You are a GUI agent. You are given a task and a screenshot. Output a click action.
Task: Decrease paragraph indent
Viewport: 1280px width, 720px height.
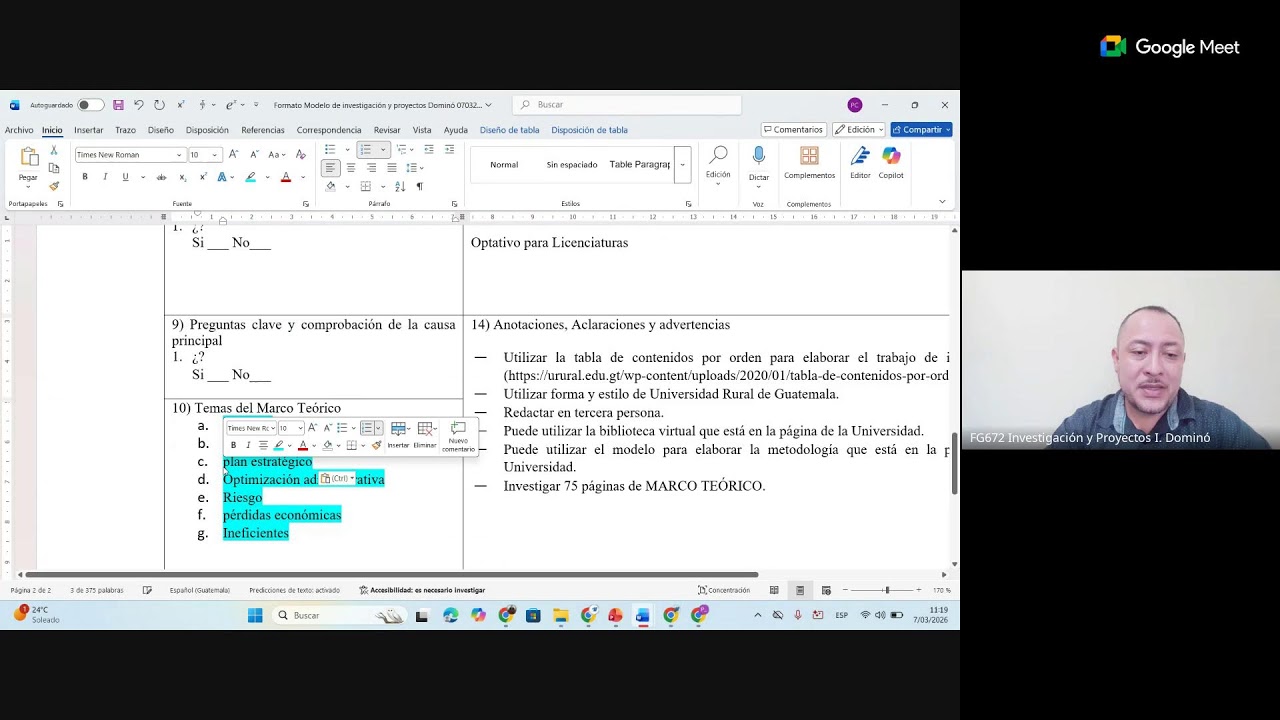point(429,149)
